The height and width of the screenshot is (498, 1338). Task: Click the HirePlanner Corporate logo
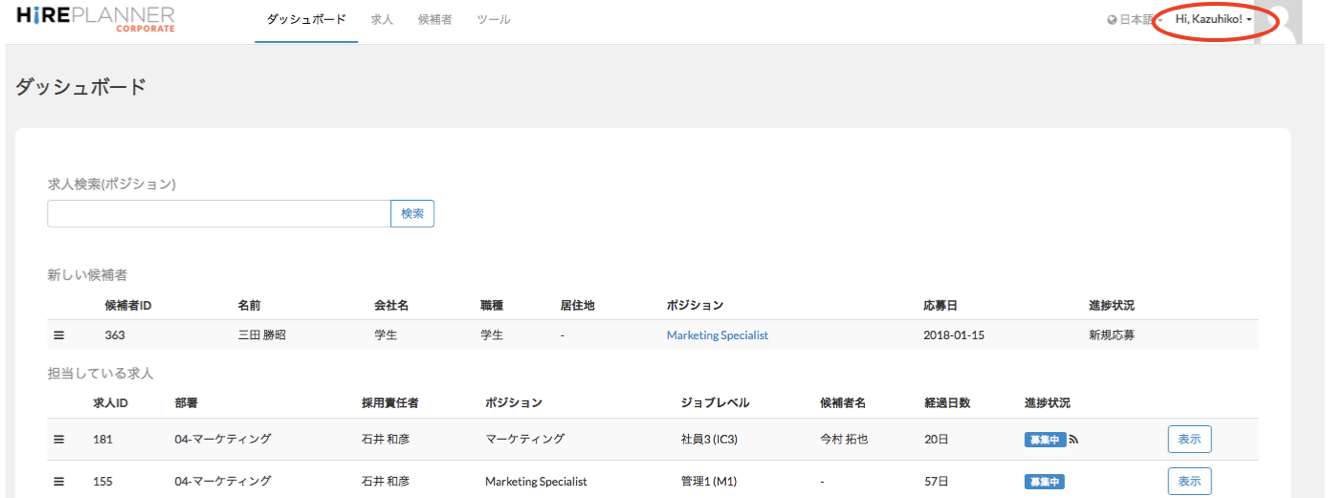point(95,19)
